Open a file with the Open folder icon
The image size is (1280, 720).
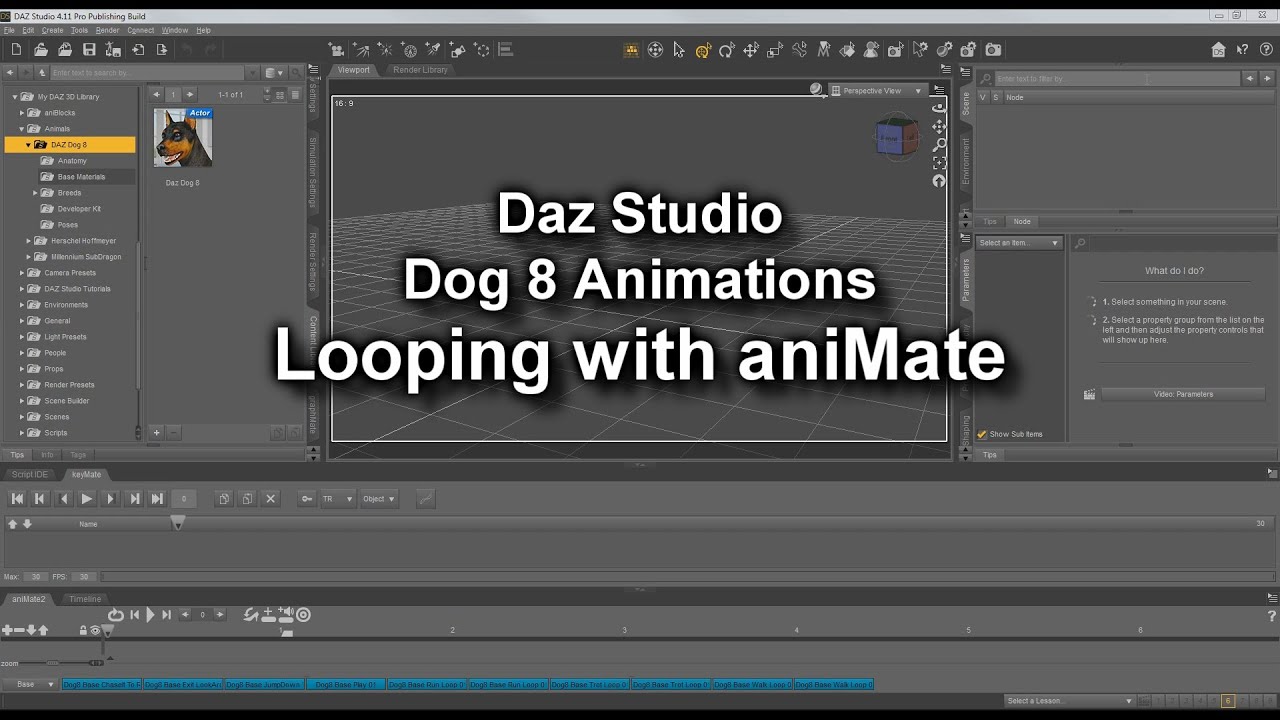tap(41, 50)
